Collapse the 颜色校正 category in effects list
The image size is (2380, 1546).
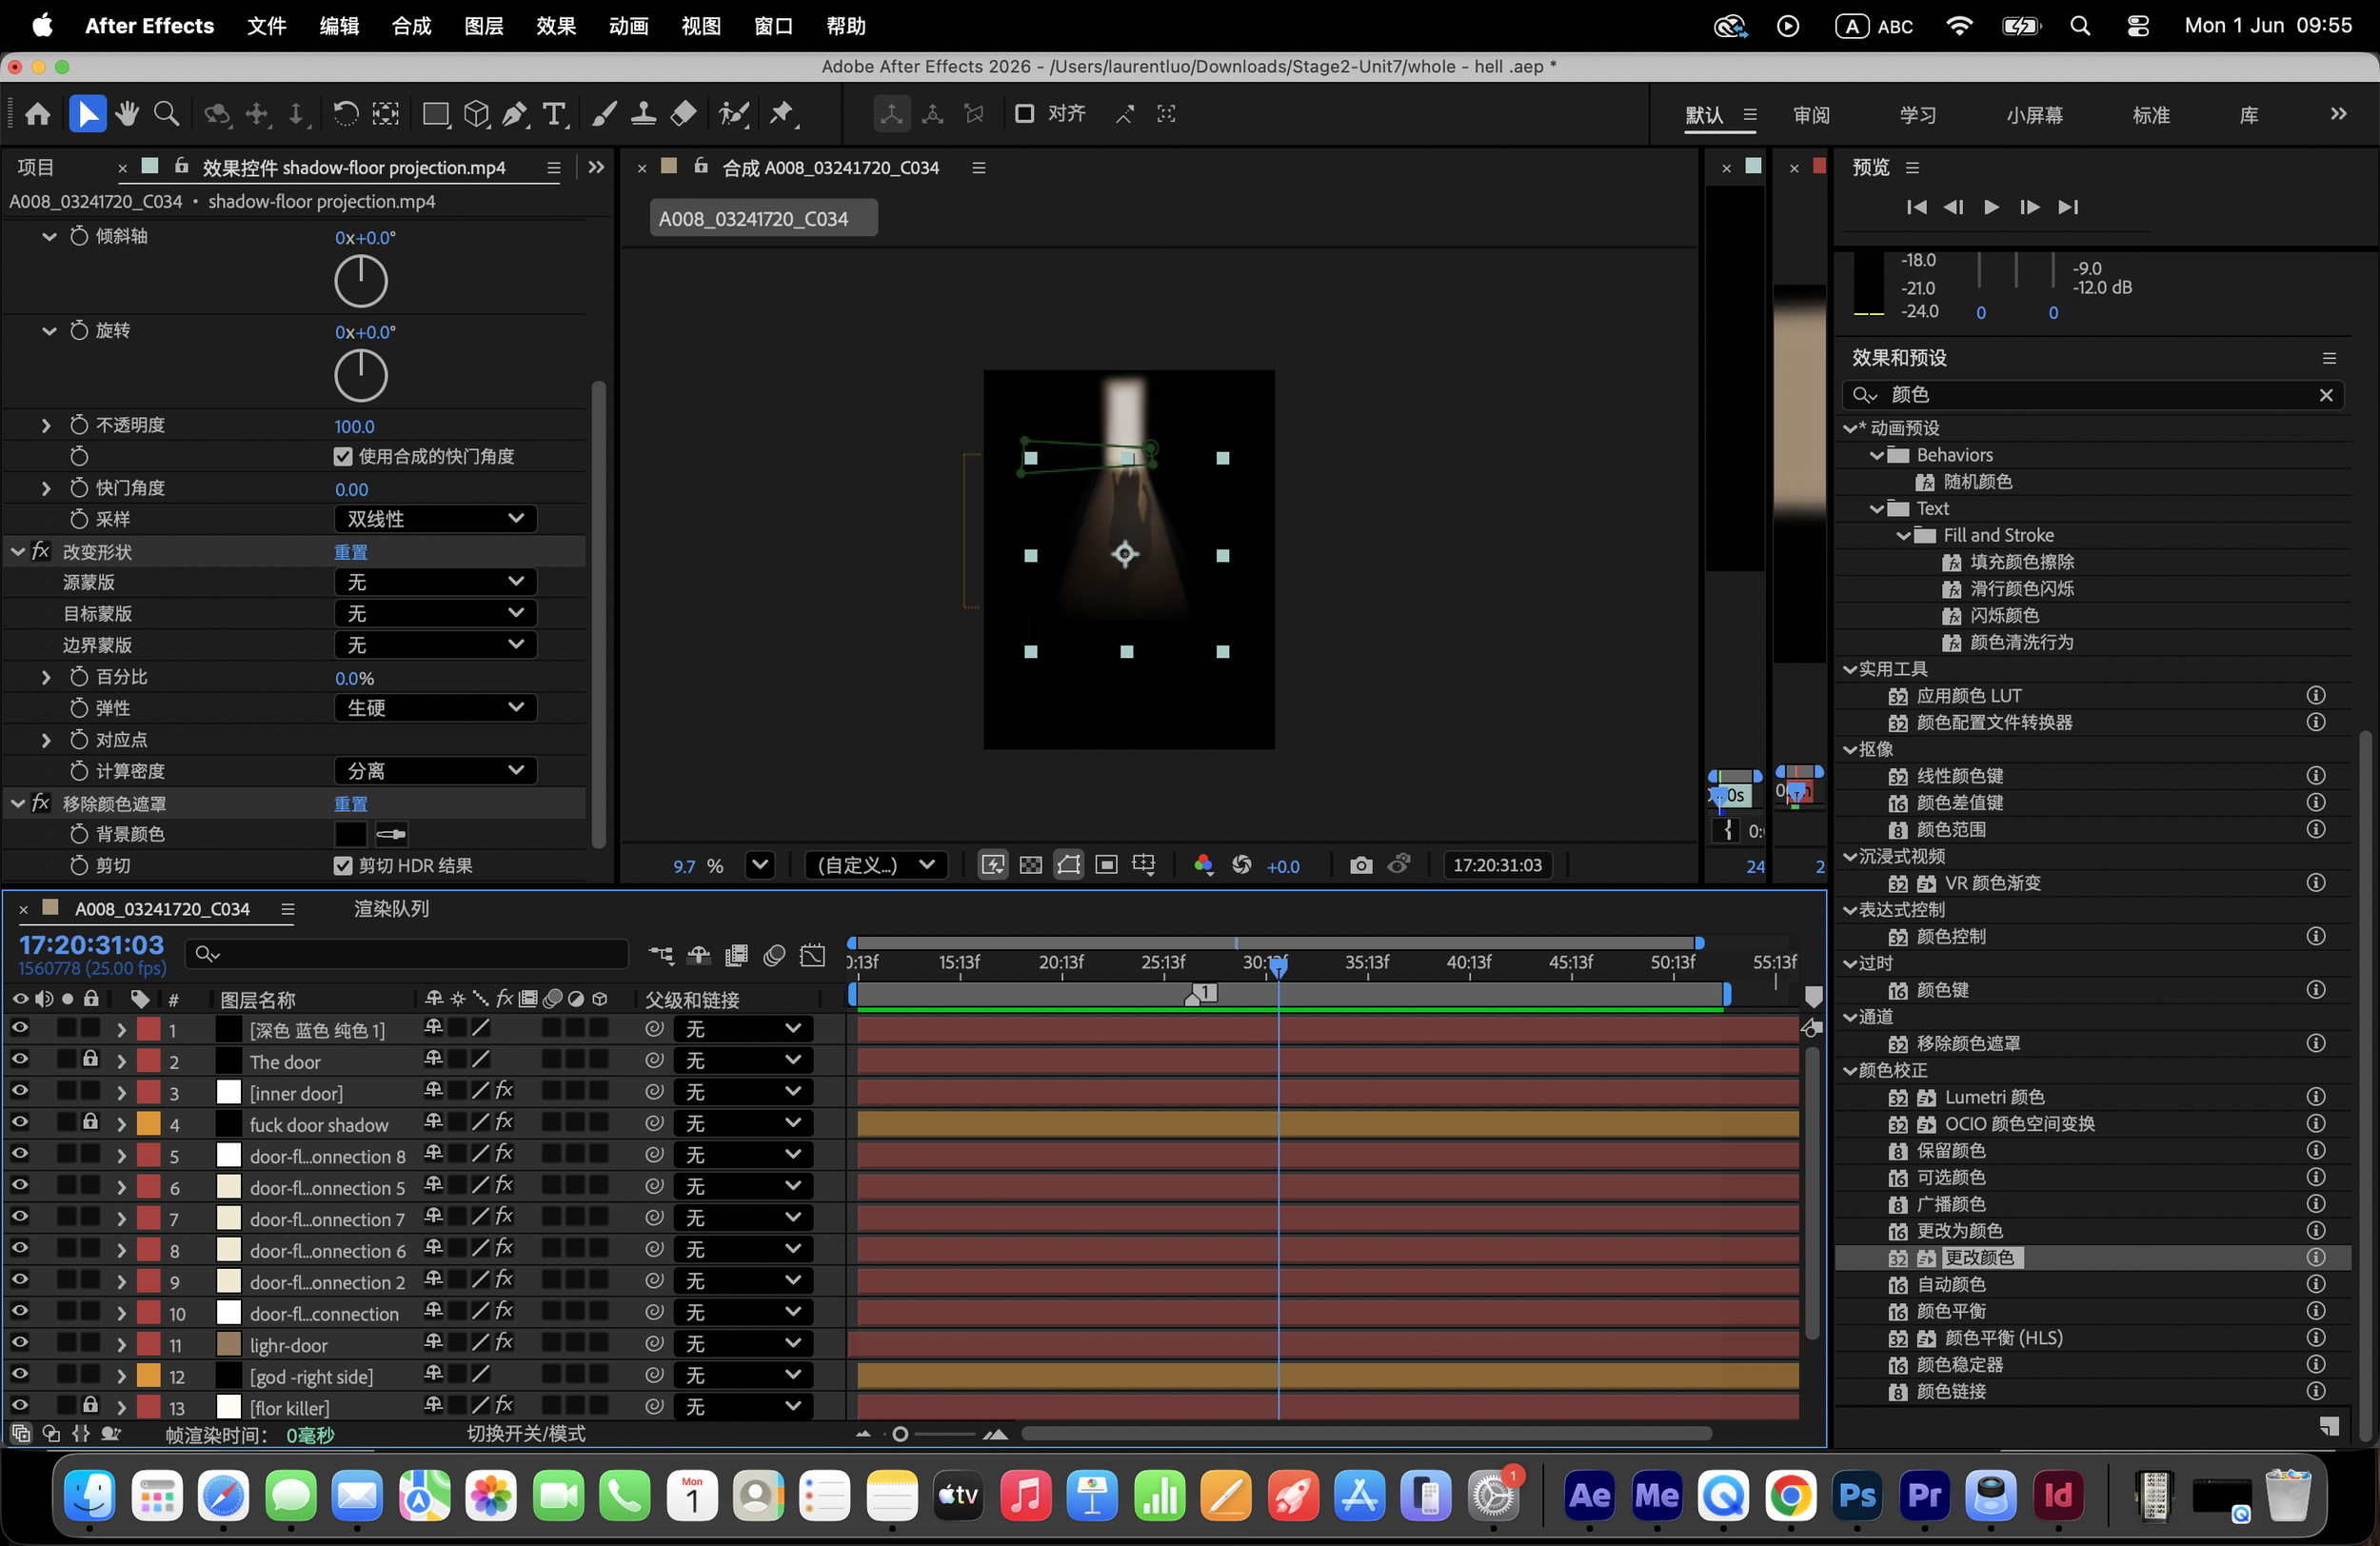1849,1070
